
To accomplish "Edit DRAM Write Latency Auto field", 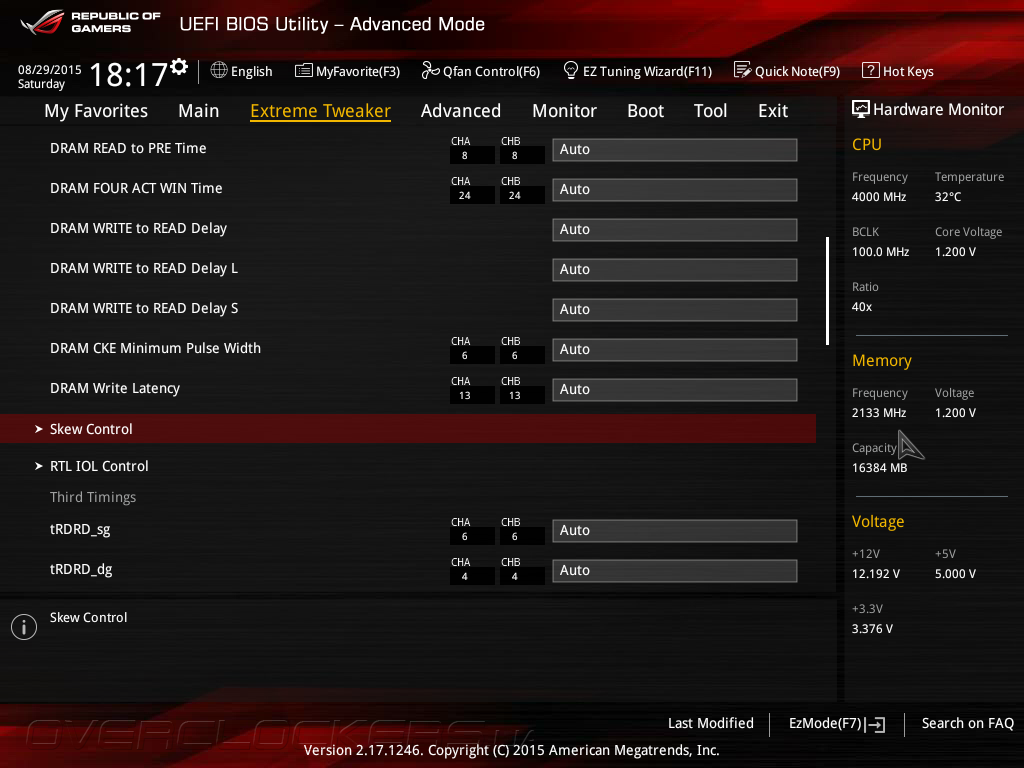I will pos(675,390).
